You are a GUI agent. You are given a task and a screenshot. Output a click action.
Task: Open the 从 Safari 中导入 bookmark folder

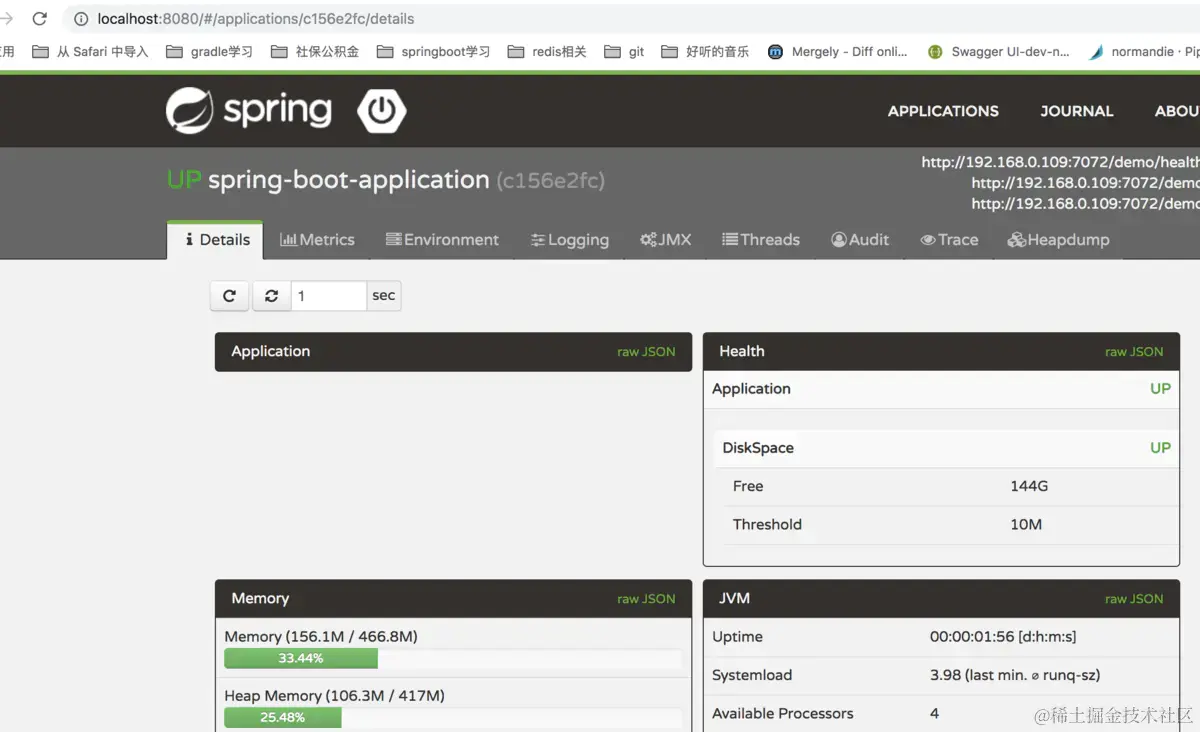90,52
